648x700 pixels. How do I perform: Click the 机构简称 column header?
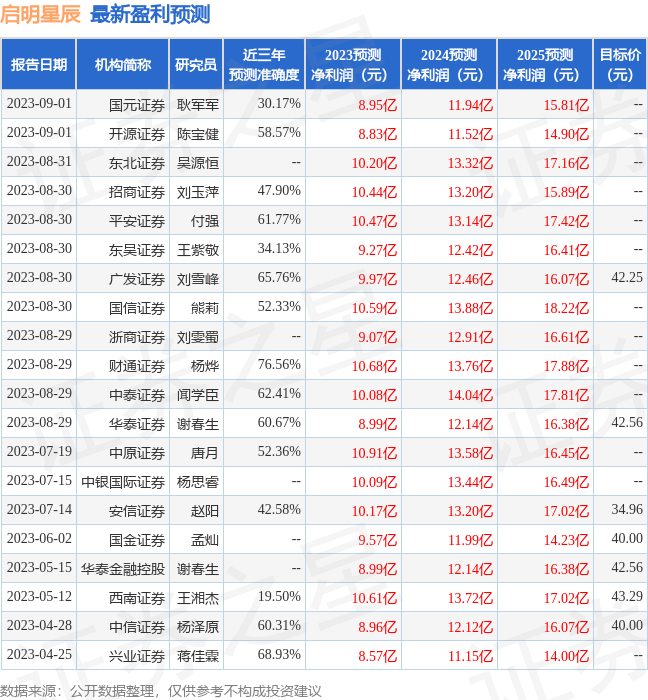pyautogui.click(x=123, y=64)
